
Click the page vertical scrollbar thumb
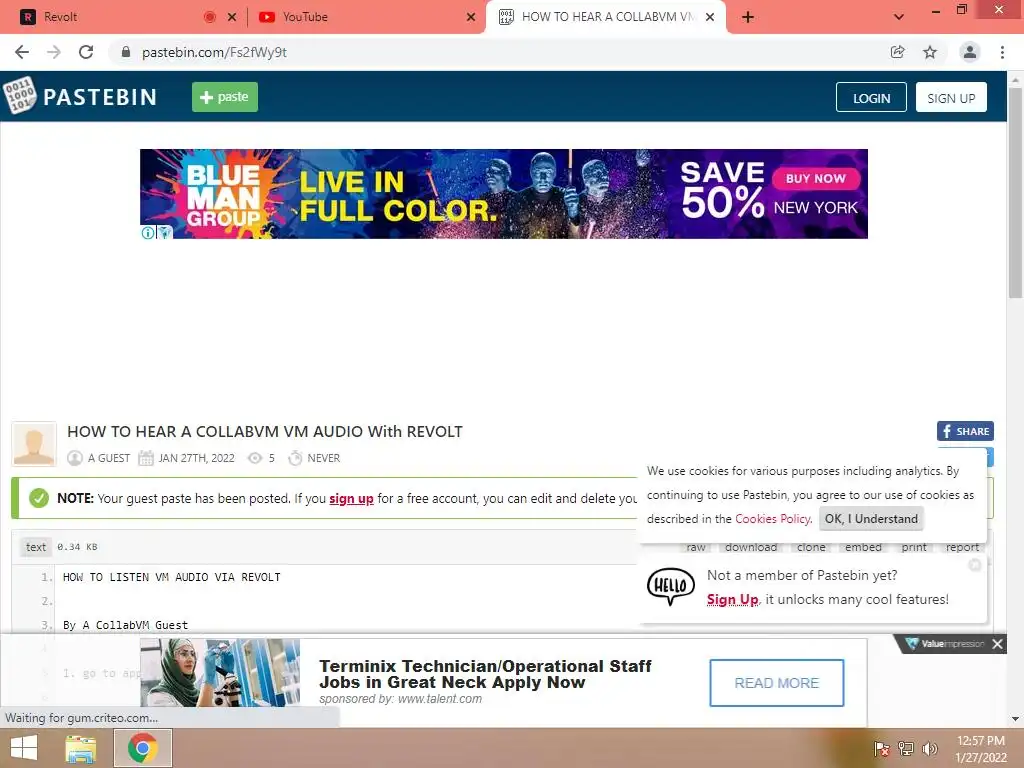1015,193
